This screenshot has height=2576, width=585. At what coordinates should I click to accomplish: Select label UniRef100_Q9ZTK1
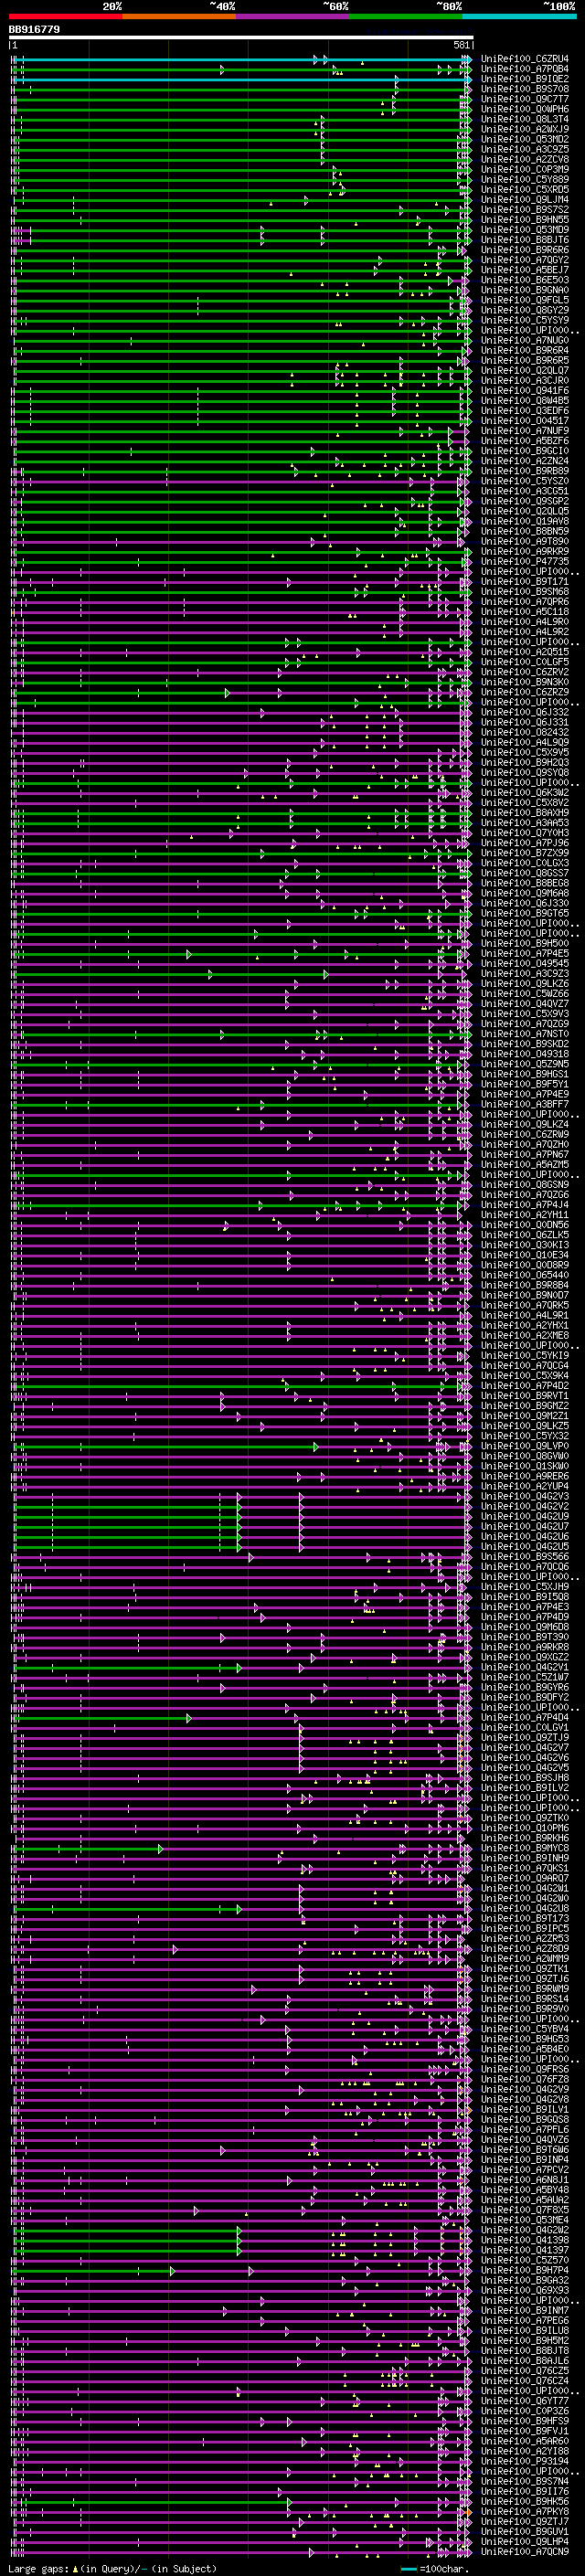[x=525, y=1968]
